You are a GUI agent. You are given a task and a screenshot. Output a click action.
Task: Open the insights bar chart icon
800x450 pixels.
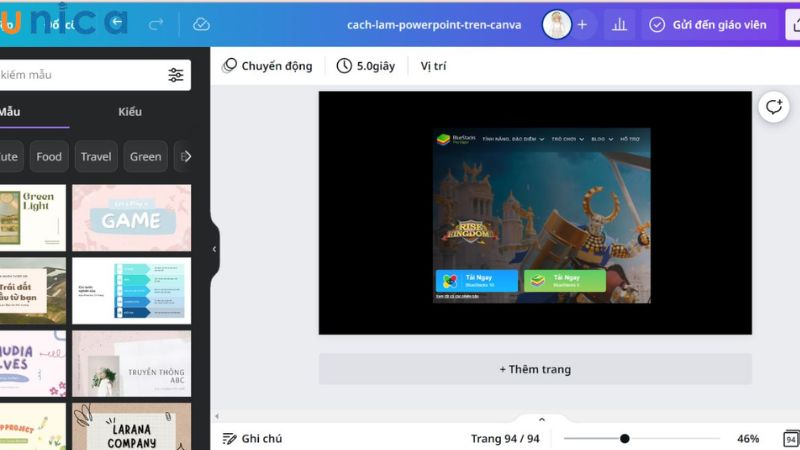click(x=619, y=24)
